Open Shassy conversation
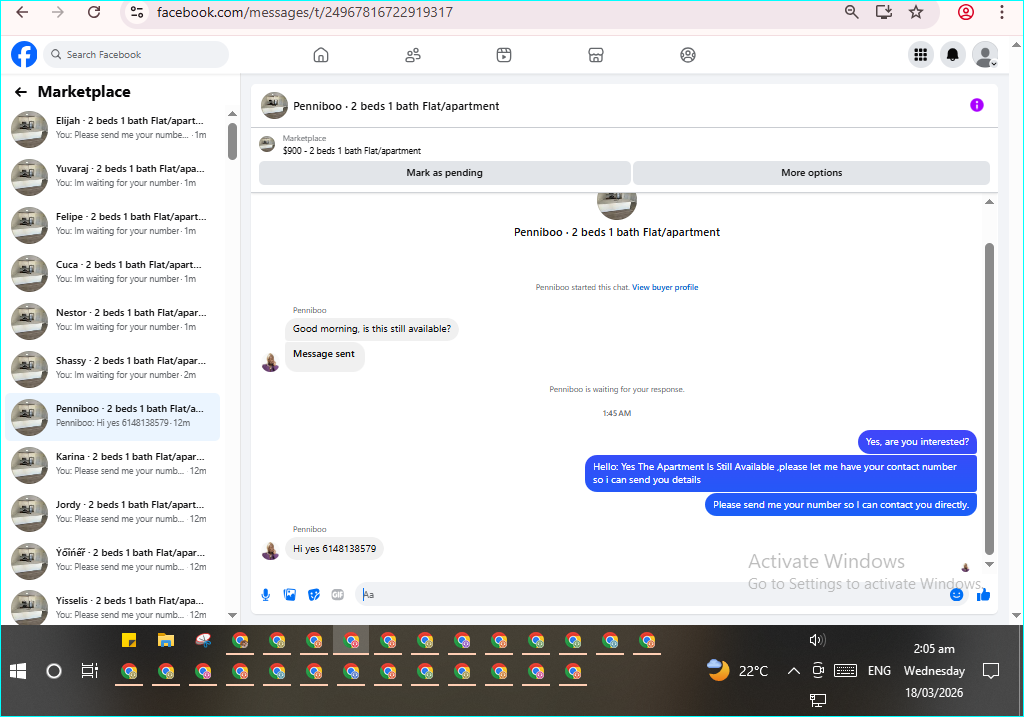1024x717 pixels. pyautogui.click(x=112, y=369)
